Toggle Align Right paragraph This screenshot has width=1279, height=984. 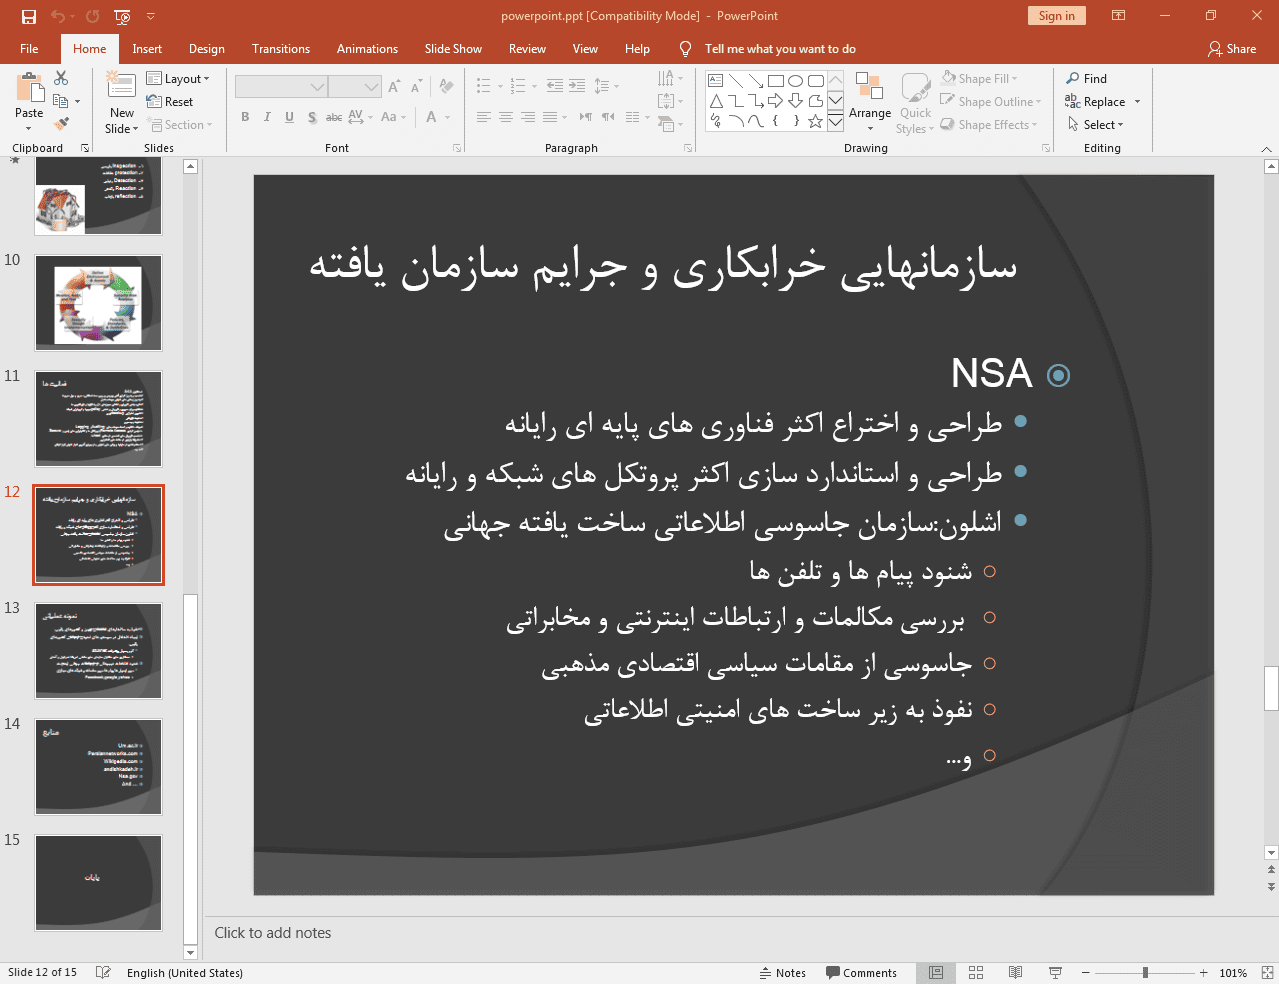click(x=528, y=117)
